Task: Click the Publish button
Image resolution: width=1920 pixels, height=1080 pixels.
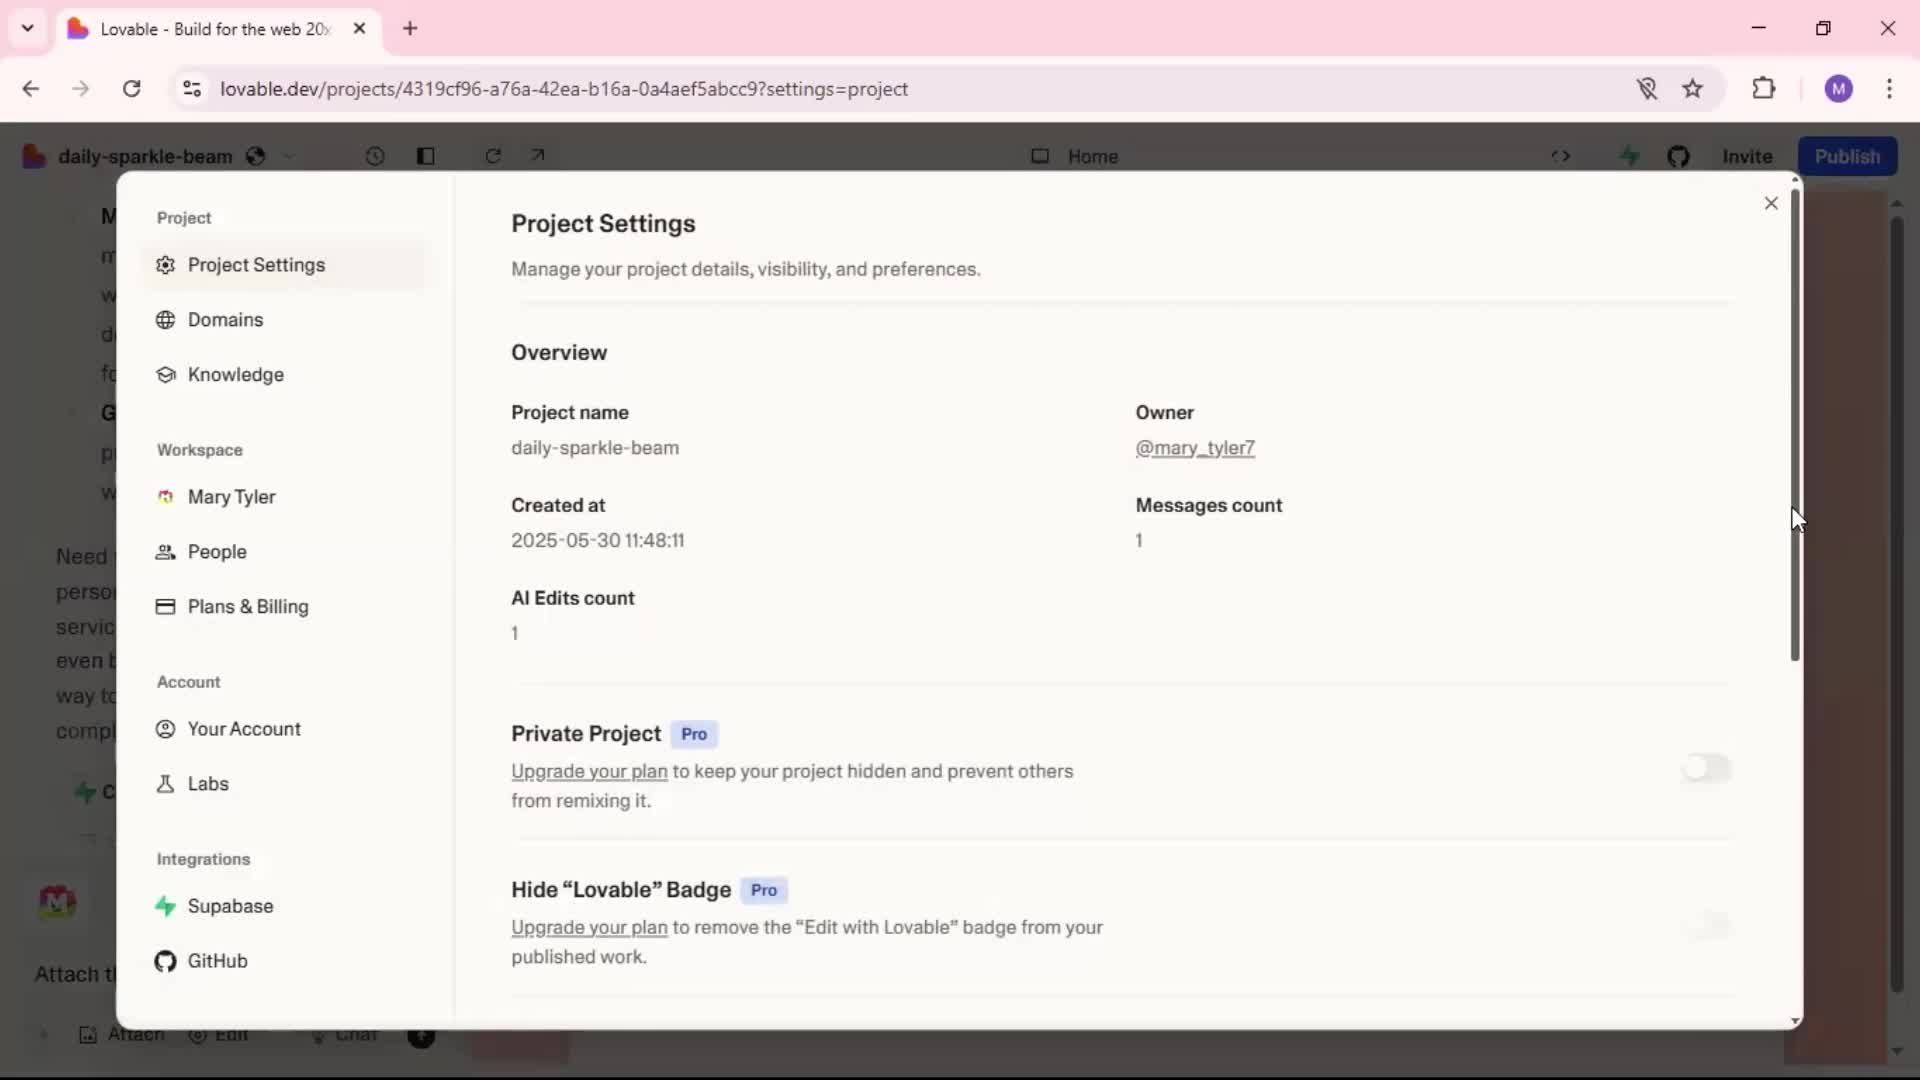Action: click(x=1847, y=156)
